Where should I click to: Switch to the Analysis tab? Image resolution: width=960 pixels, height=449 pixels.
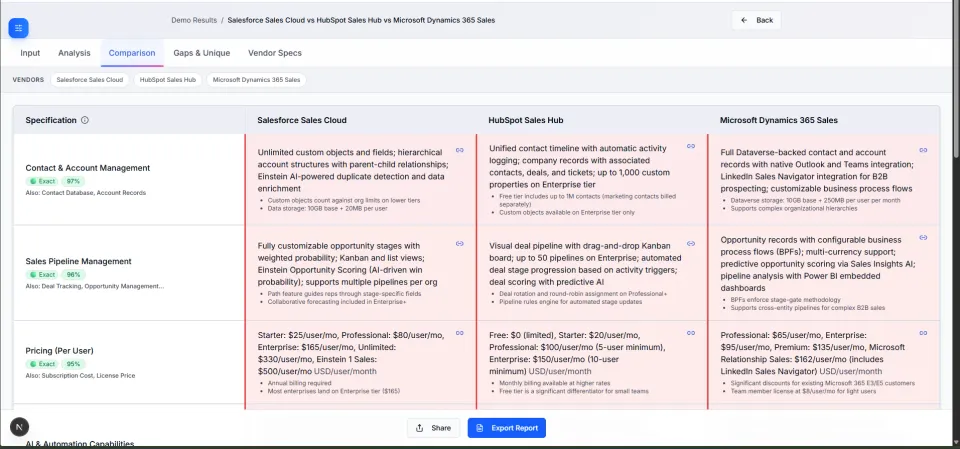pyautogui.click(x=74, y=53)
